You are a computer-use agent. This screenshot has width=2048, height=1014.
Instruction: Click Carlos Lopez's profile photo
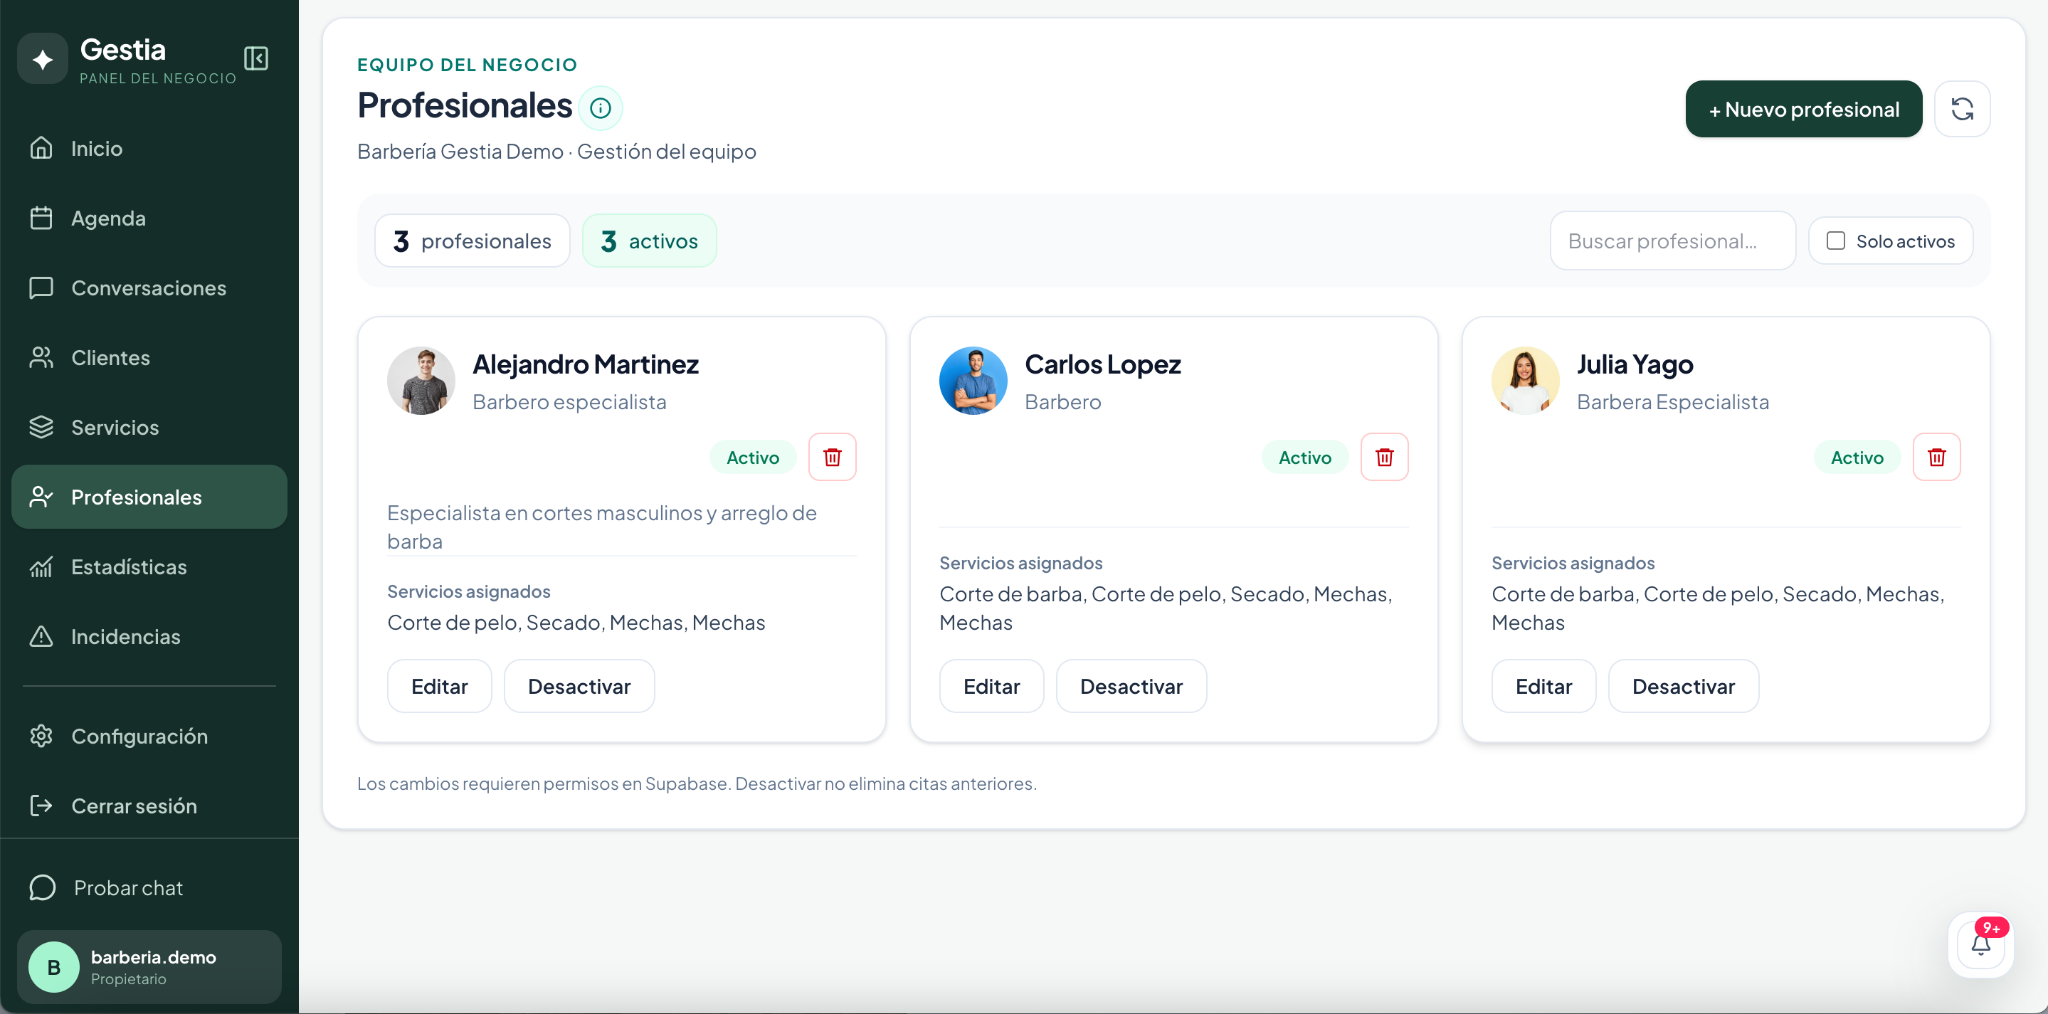pyautogui.click(x=973, y=381)
